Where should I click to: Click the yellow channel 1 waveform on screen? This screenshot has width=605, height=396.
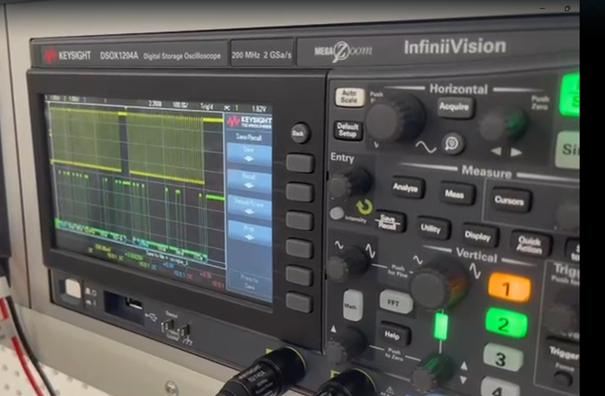click(x=127, y=142)
